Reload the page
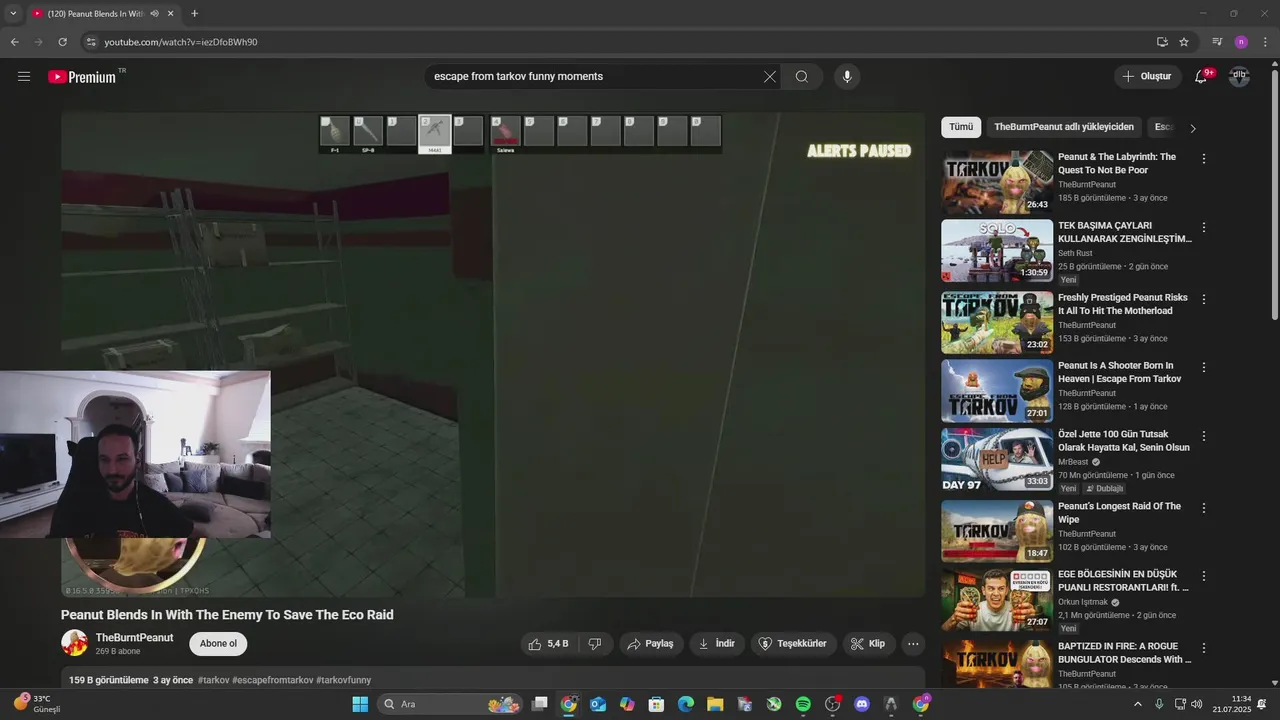The width and height of the screenshot is (1280, 720). point(62,42)
